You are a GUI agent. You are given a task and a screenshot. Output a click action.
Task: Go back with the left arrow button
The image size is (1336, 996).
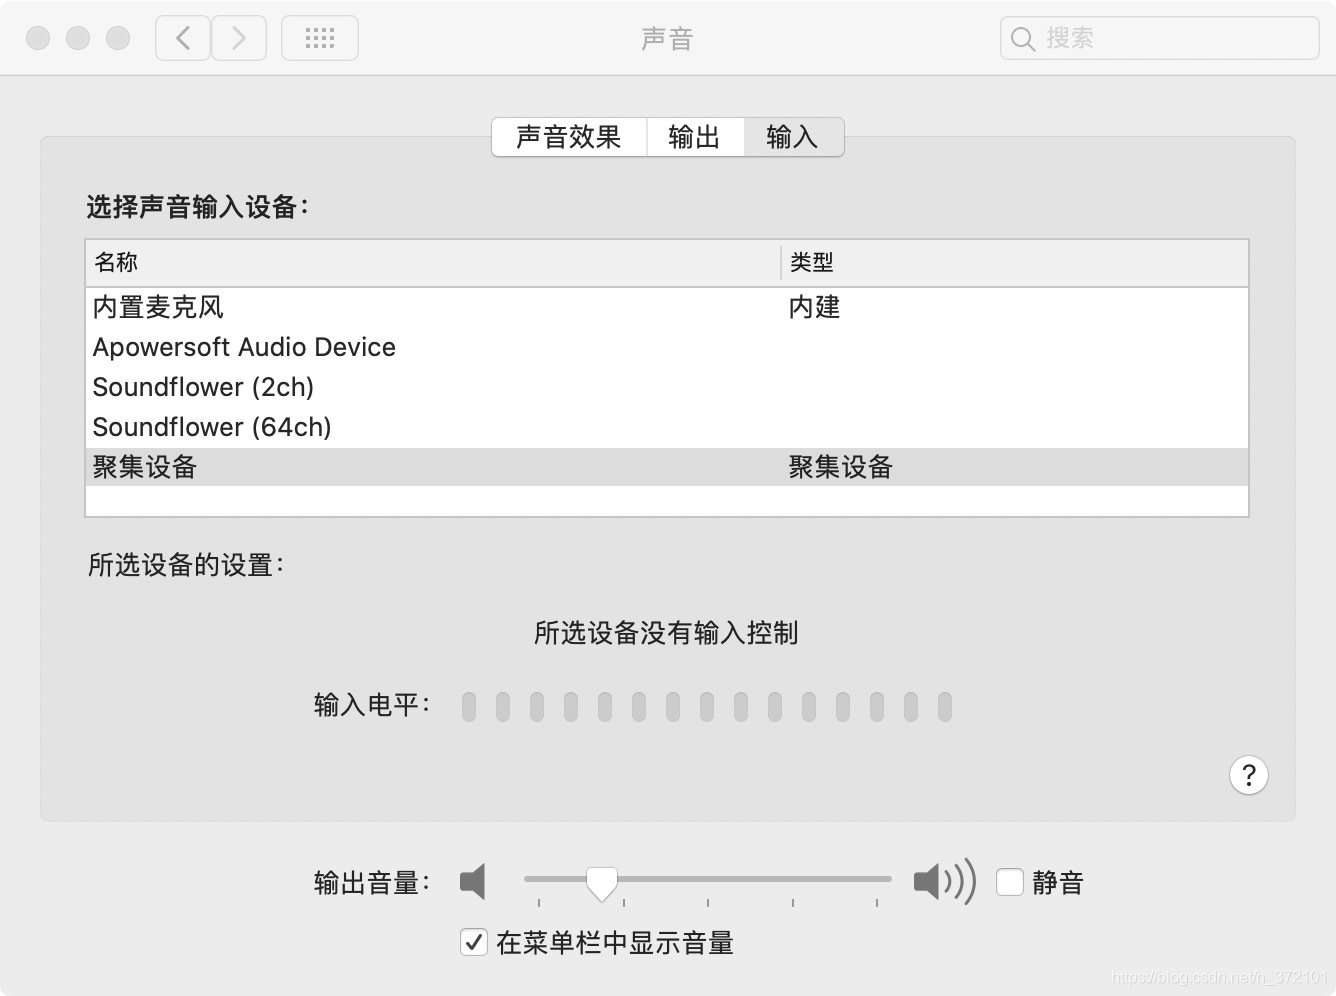point(183,38)
